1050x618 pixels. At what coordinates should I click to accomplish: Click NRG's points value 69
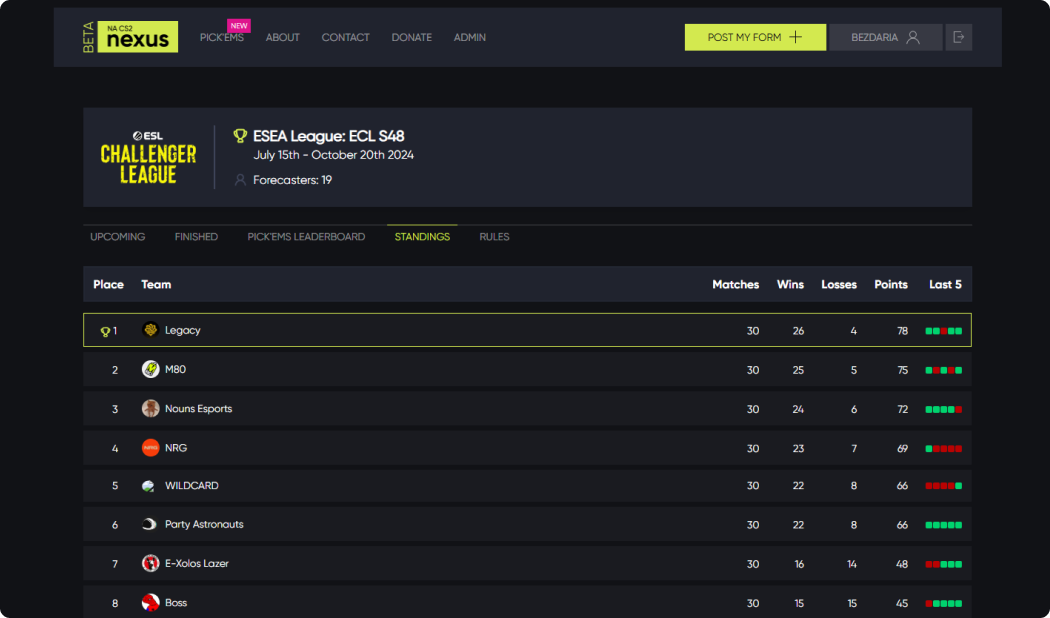click(902, 449)
